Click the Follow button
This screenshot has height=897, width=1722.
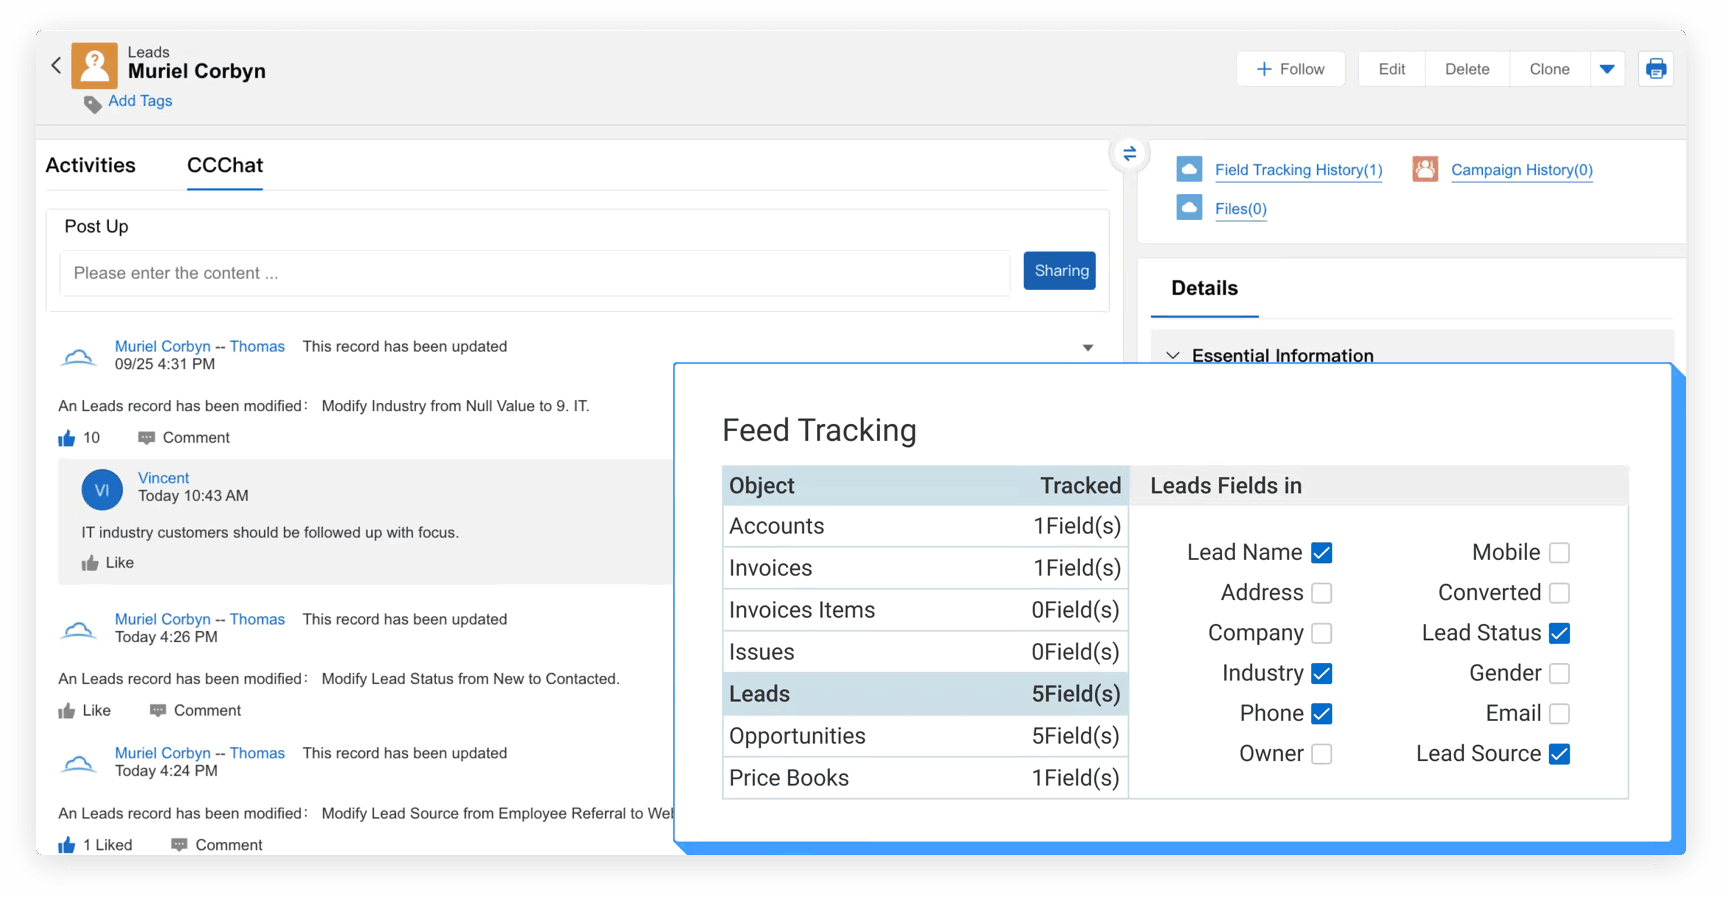pyautogui.click(x=1290, y=69)
